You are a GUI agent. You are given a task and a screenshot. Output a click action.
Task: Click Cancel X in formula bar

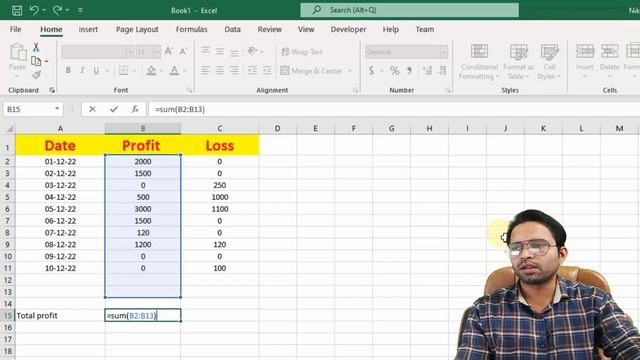pos(92,109)
